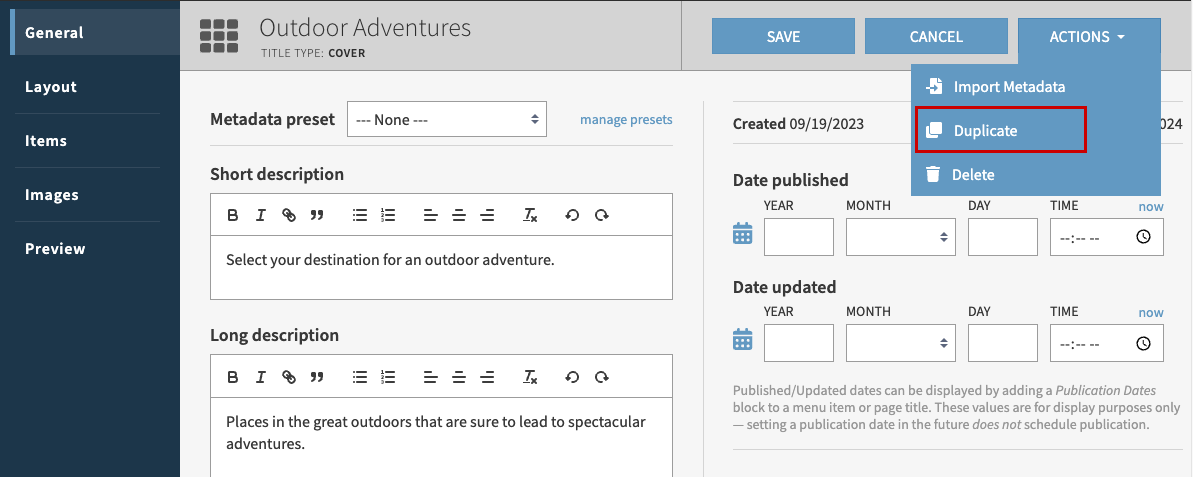Click Italic icon in Long description toolbar
This screenshot has width=1193, height=477.
point(260,377)
